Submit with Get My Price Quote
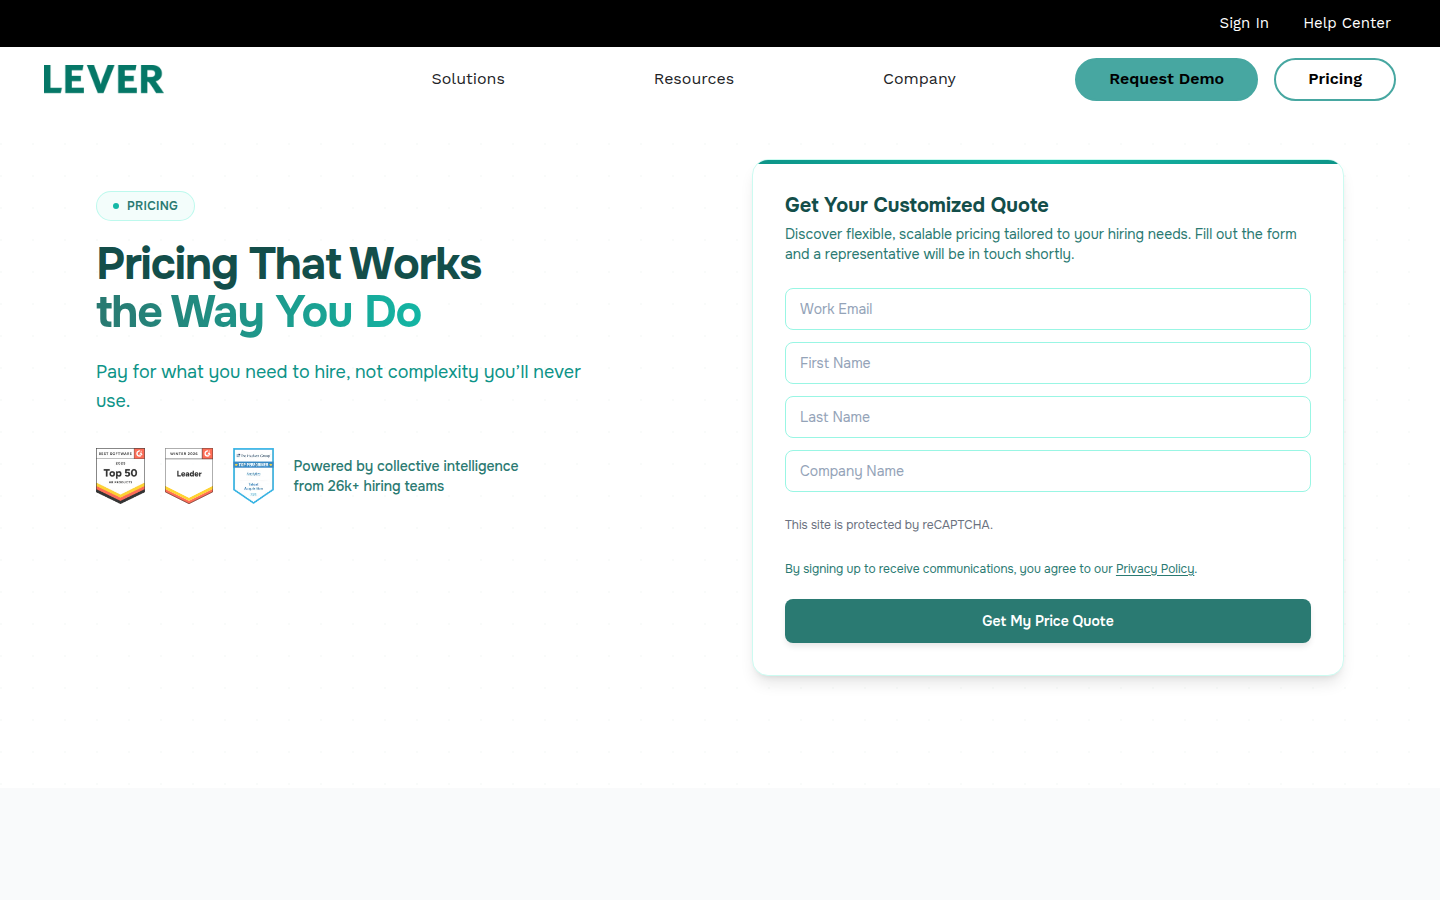The image size is (1440, 900). tap(1048, 621)
